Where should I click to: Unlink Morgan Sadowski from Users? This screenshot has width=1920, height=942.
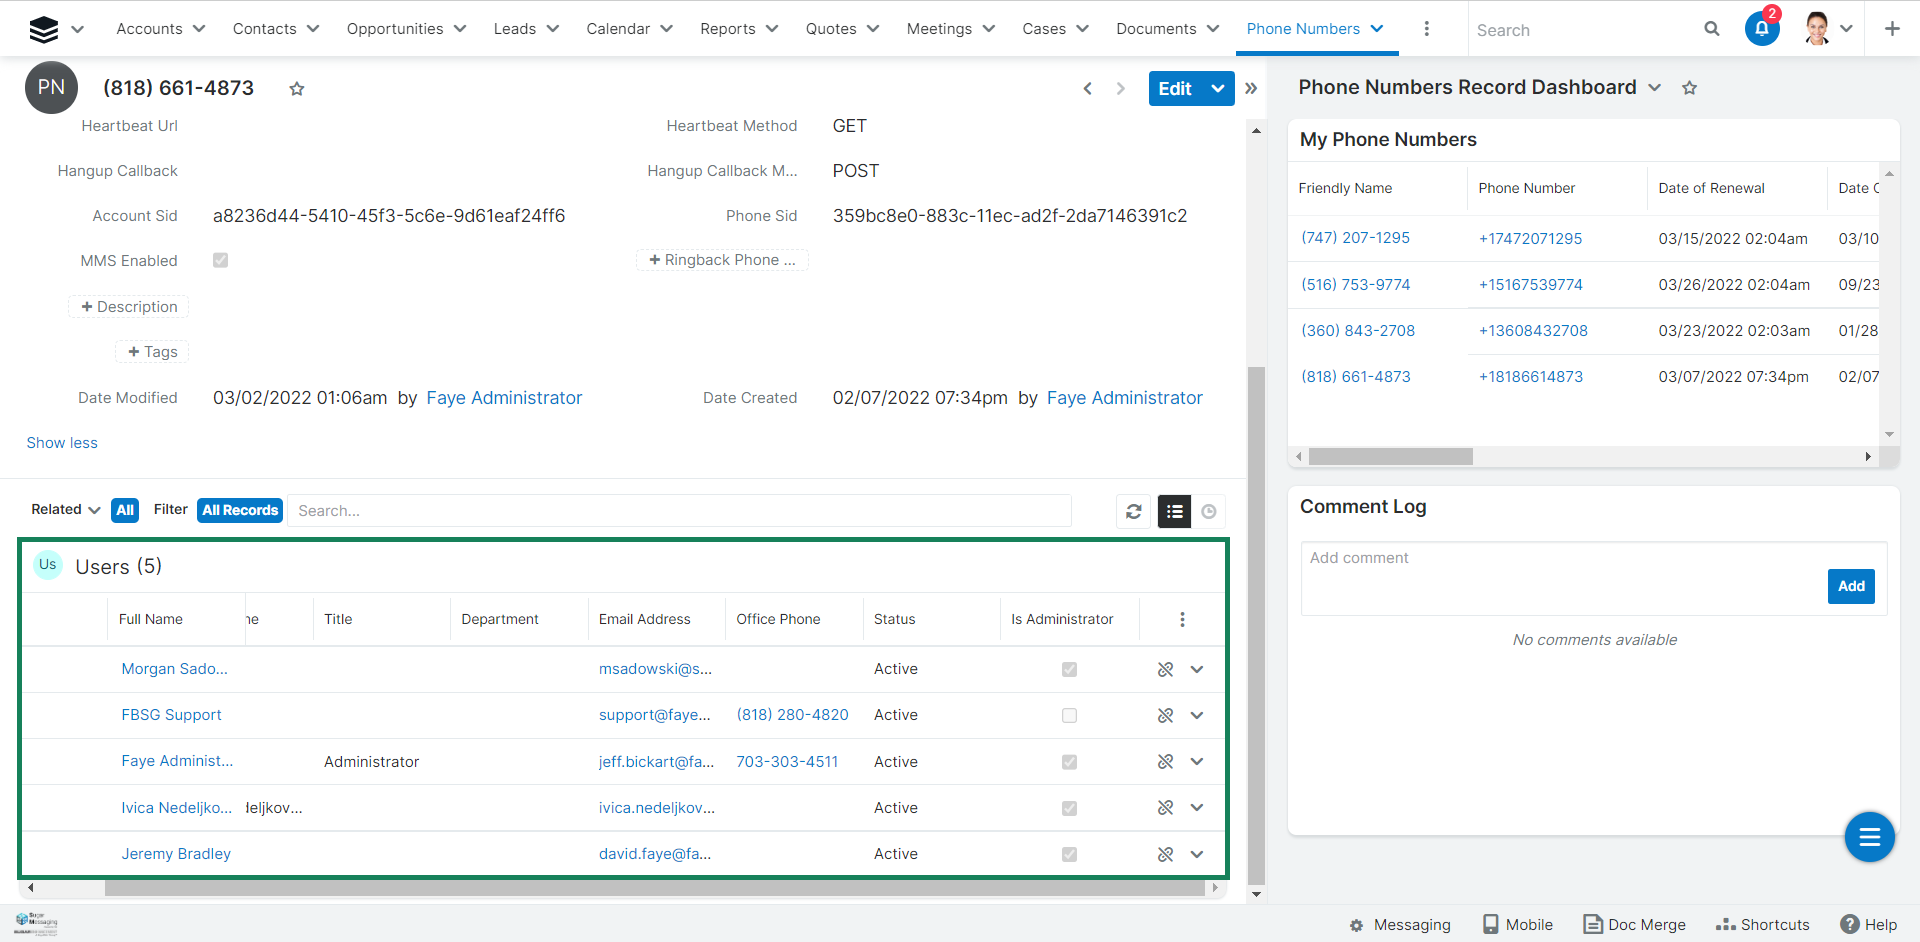click(x=1165, y=670)
